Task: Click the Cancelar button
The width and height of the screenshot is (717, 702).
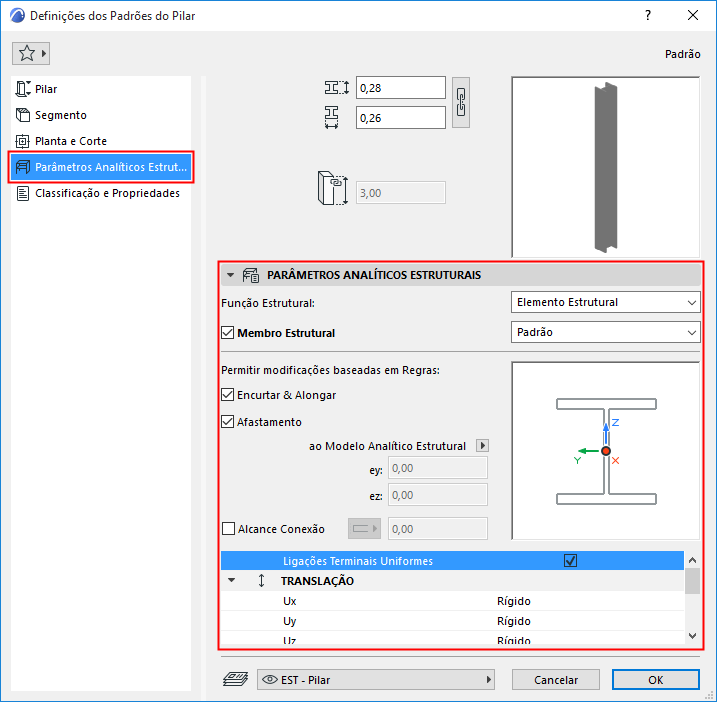Action: [556, 680]
